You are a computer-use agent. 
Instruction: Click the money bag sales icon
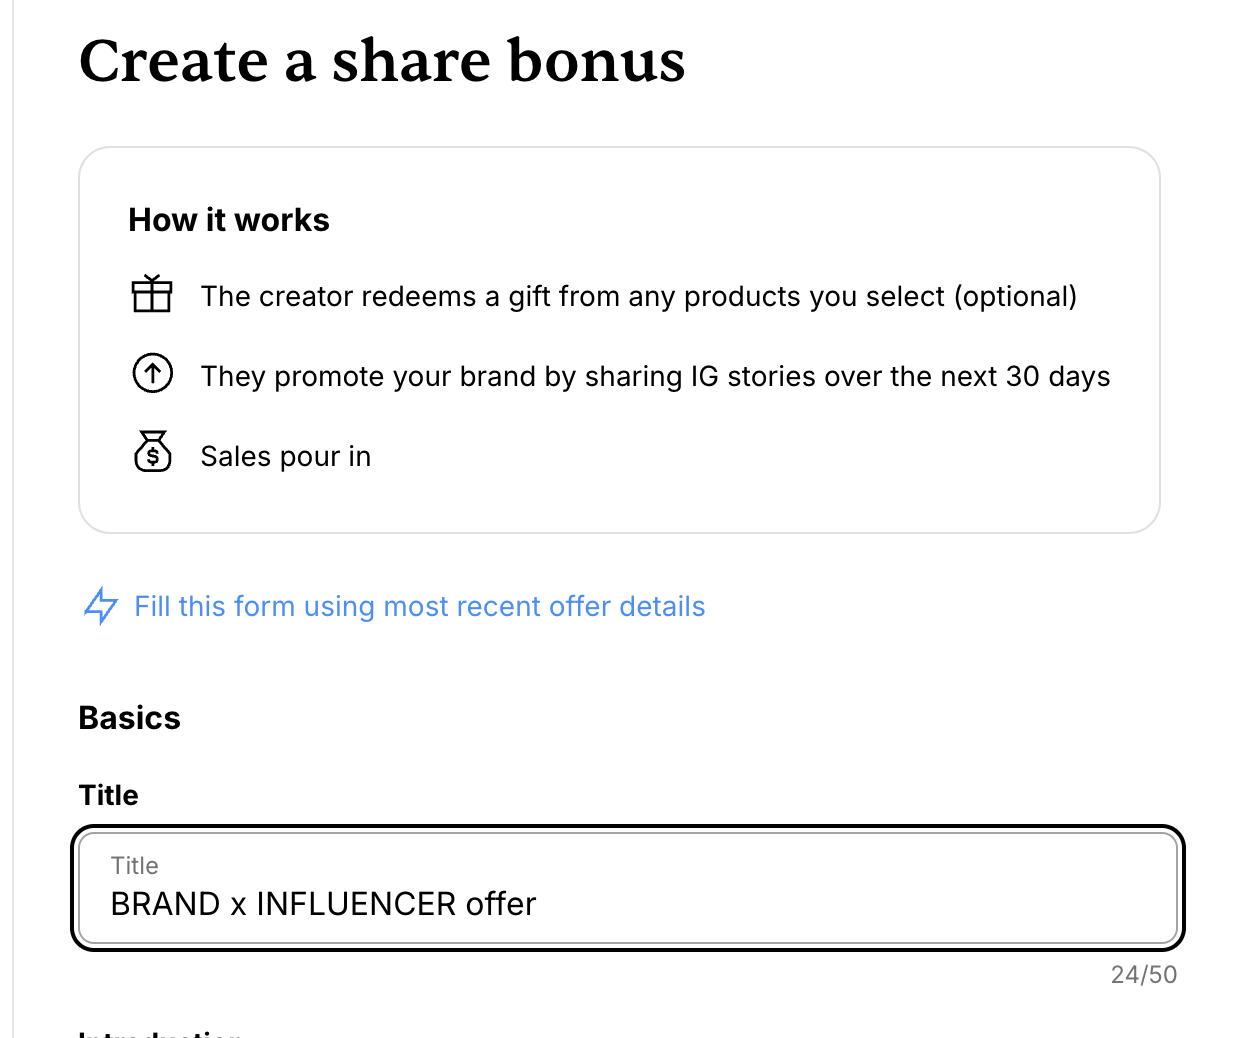point(152,452)
